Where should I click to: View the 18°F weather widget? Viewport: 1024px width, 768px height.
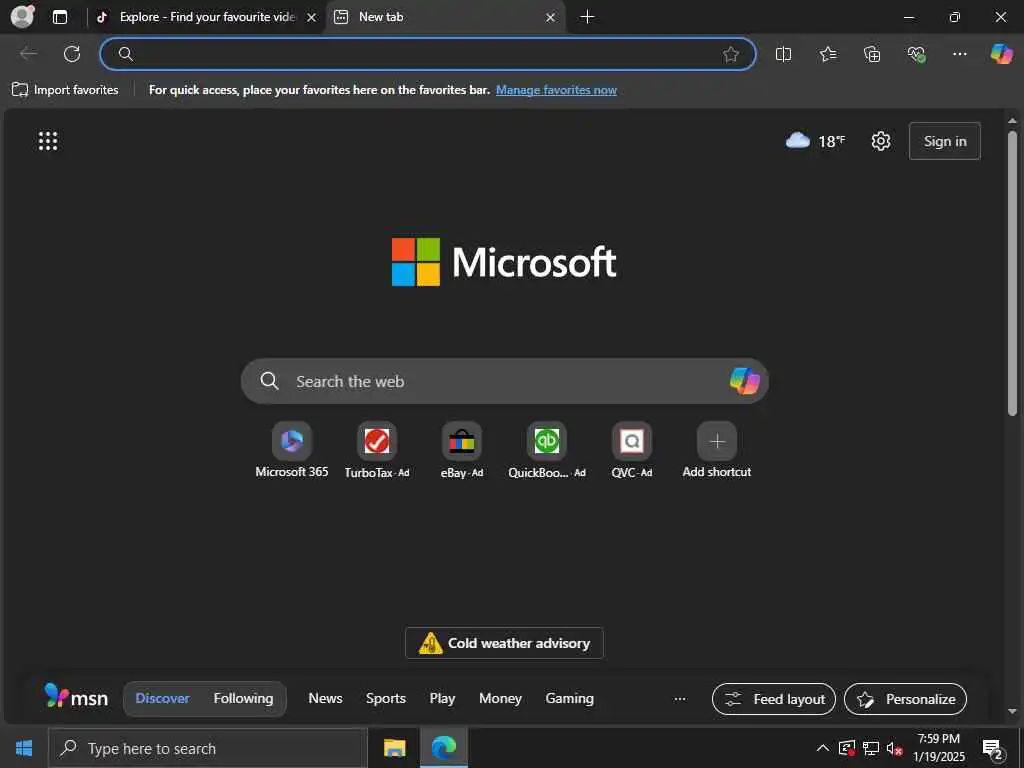tap(815, 140)
